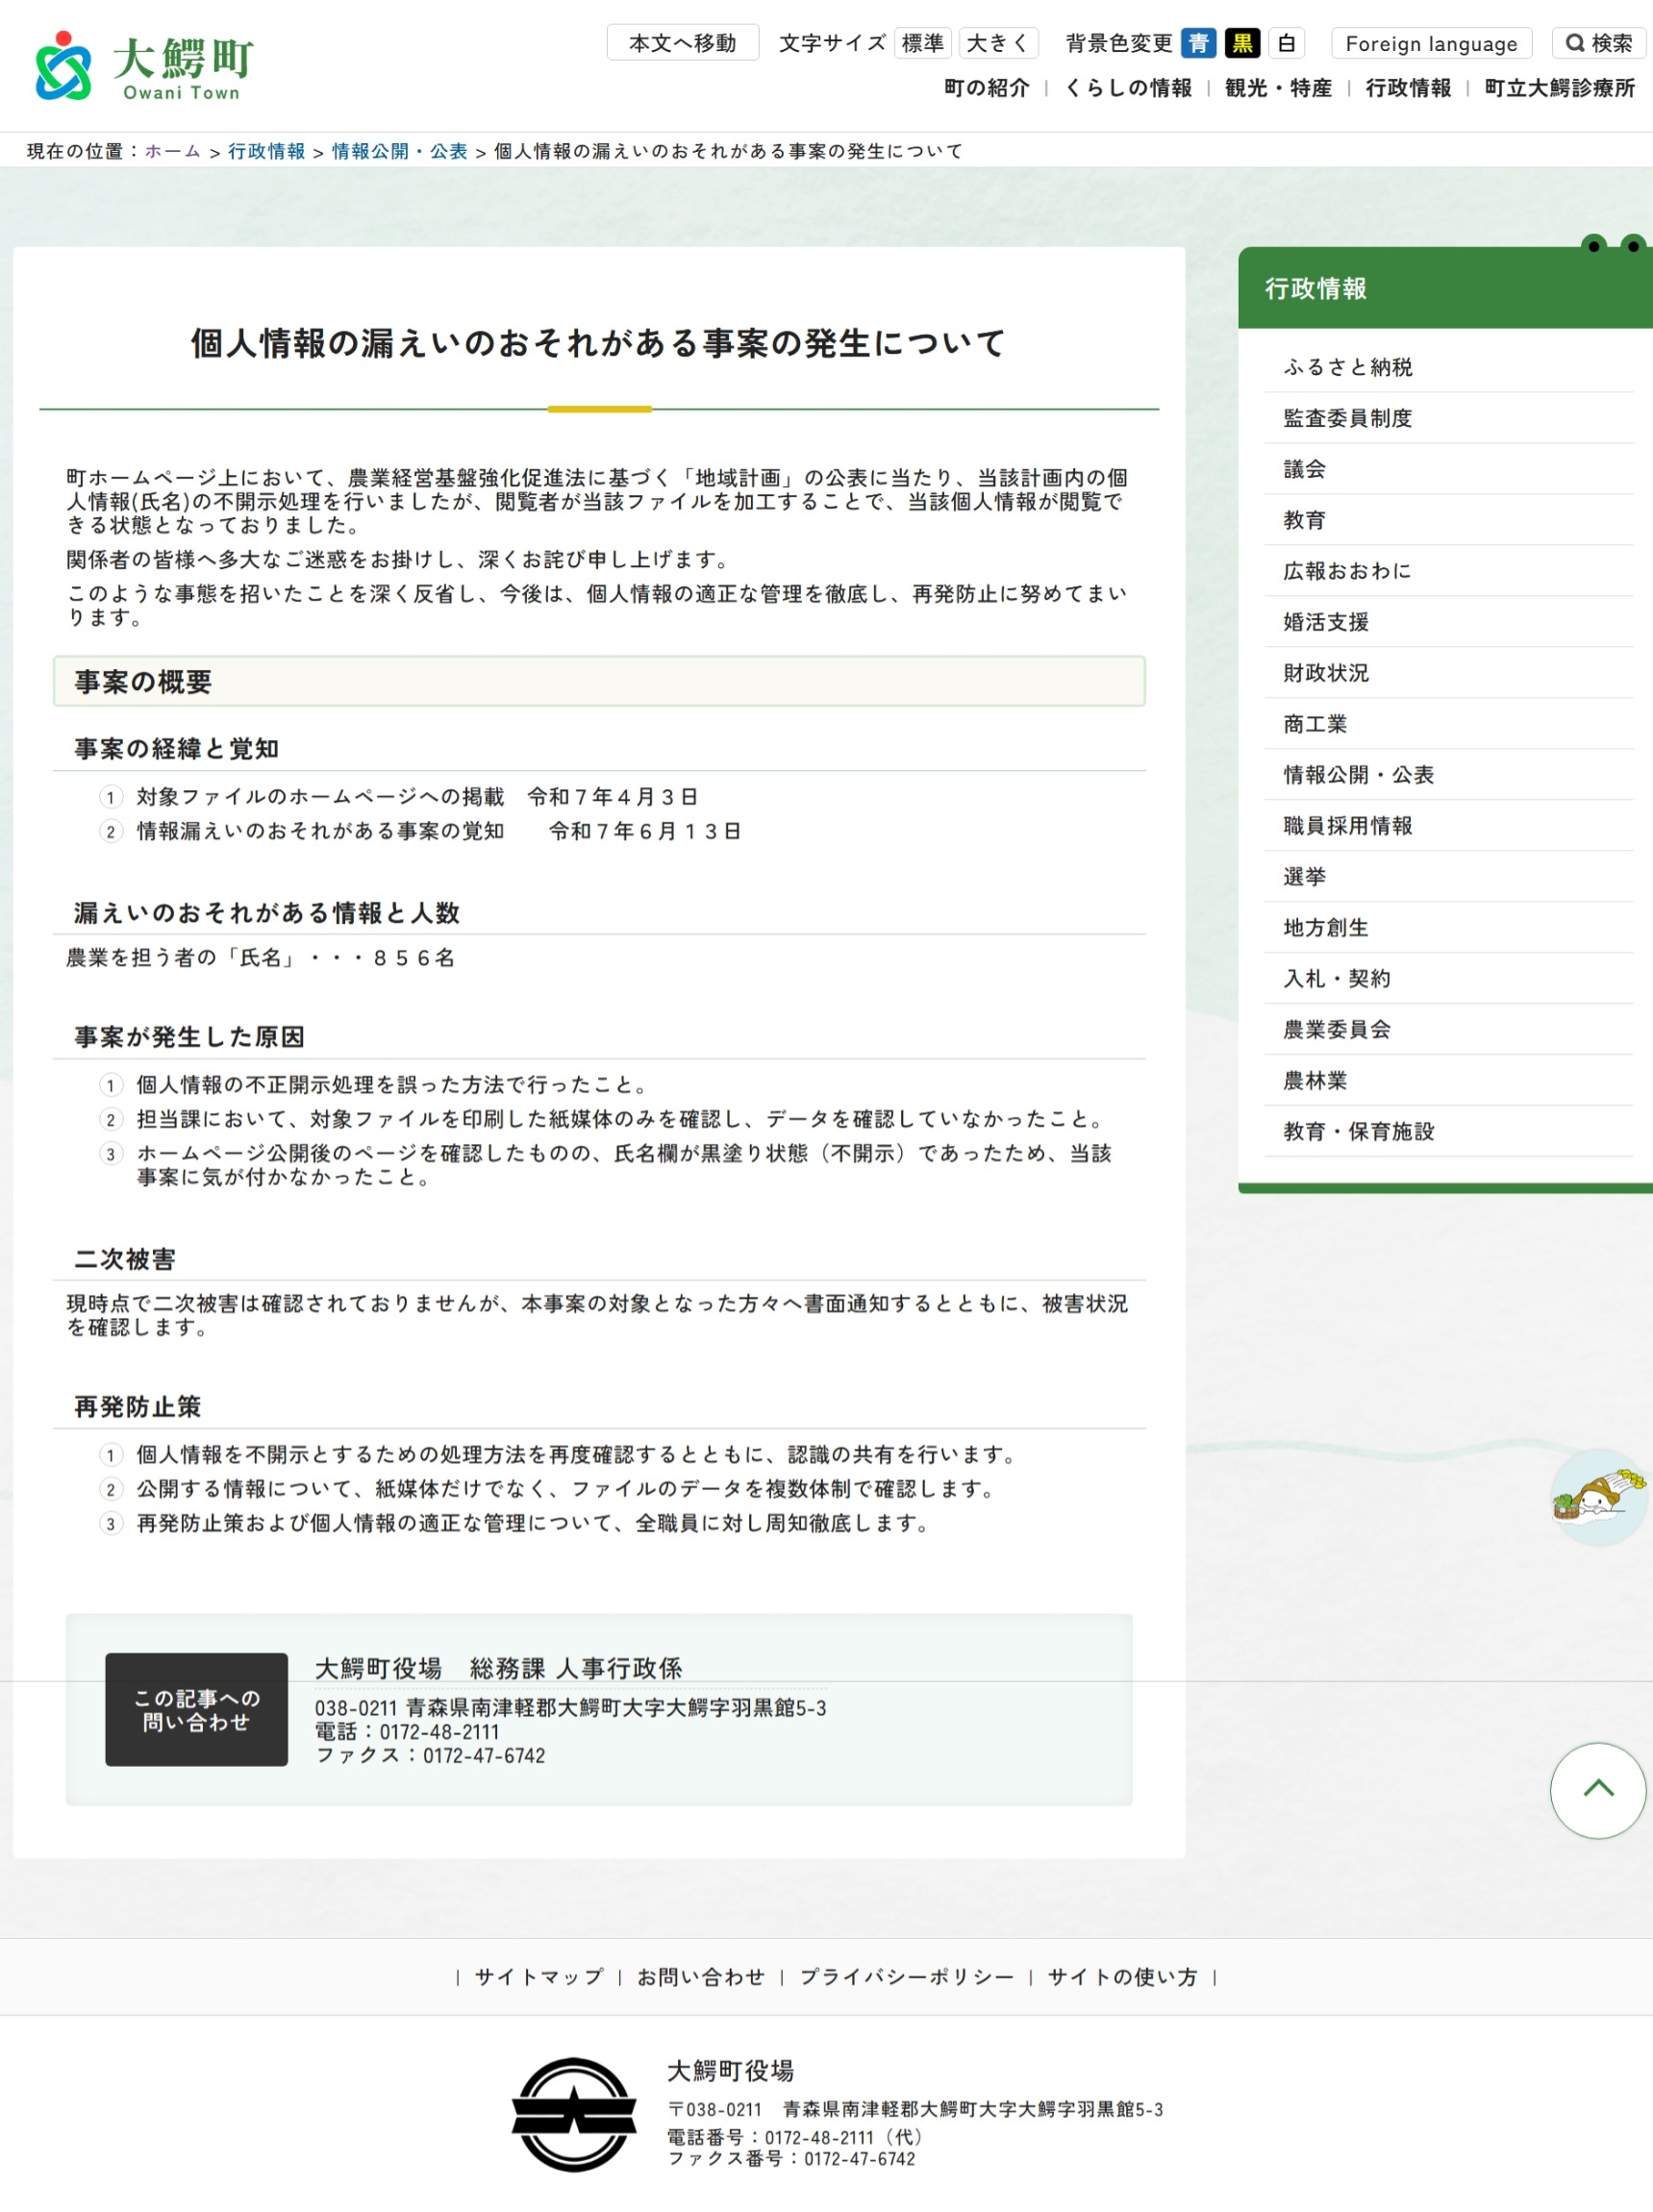
Task: Click the サイトの使い方 footer link
Action: tap(1122, 1977)
